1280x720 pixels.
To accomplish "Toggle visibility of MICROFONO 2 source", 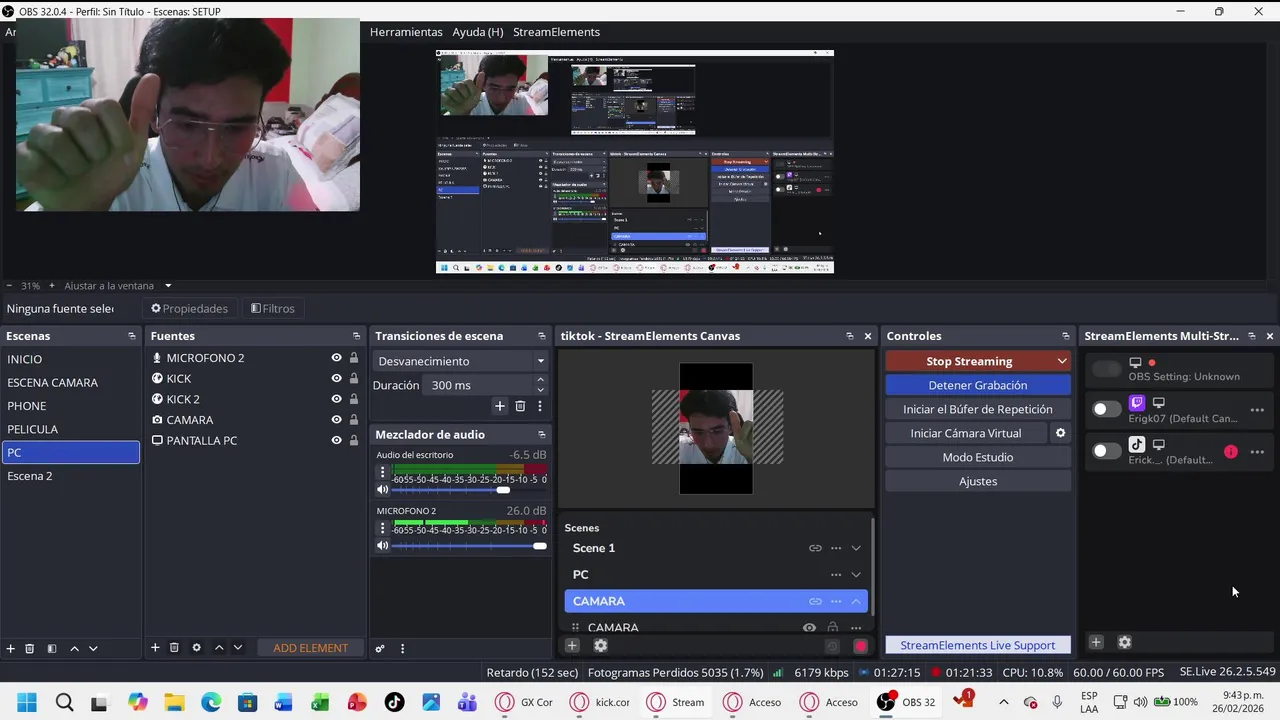I will coord(337,358).
